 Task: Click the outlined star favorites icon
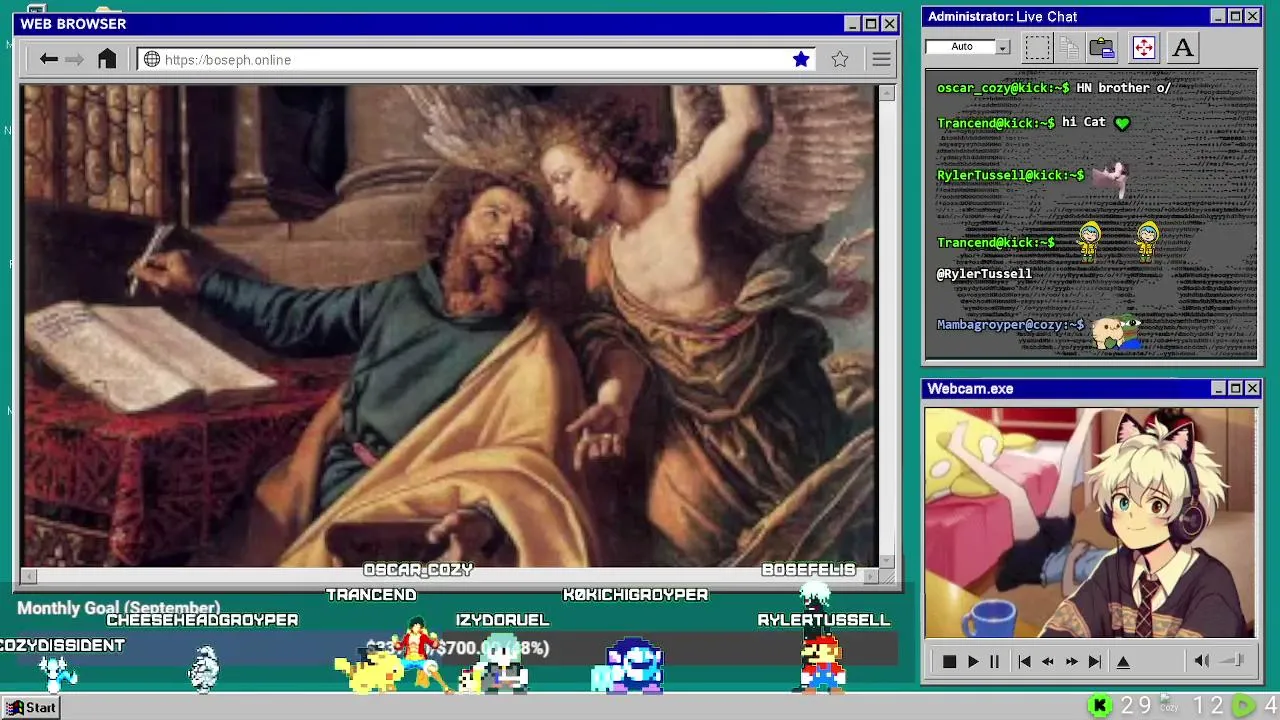tap(840, 59)
